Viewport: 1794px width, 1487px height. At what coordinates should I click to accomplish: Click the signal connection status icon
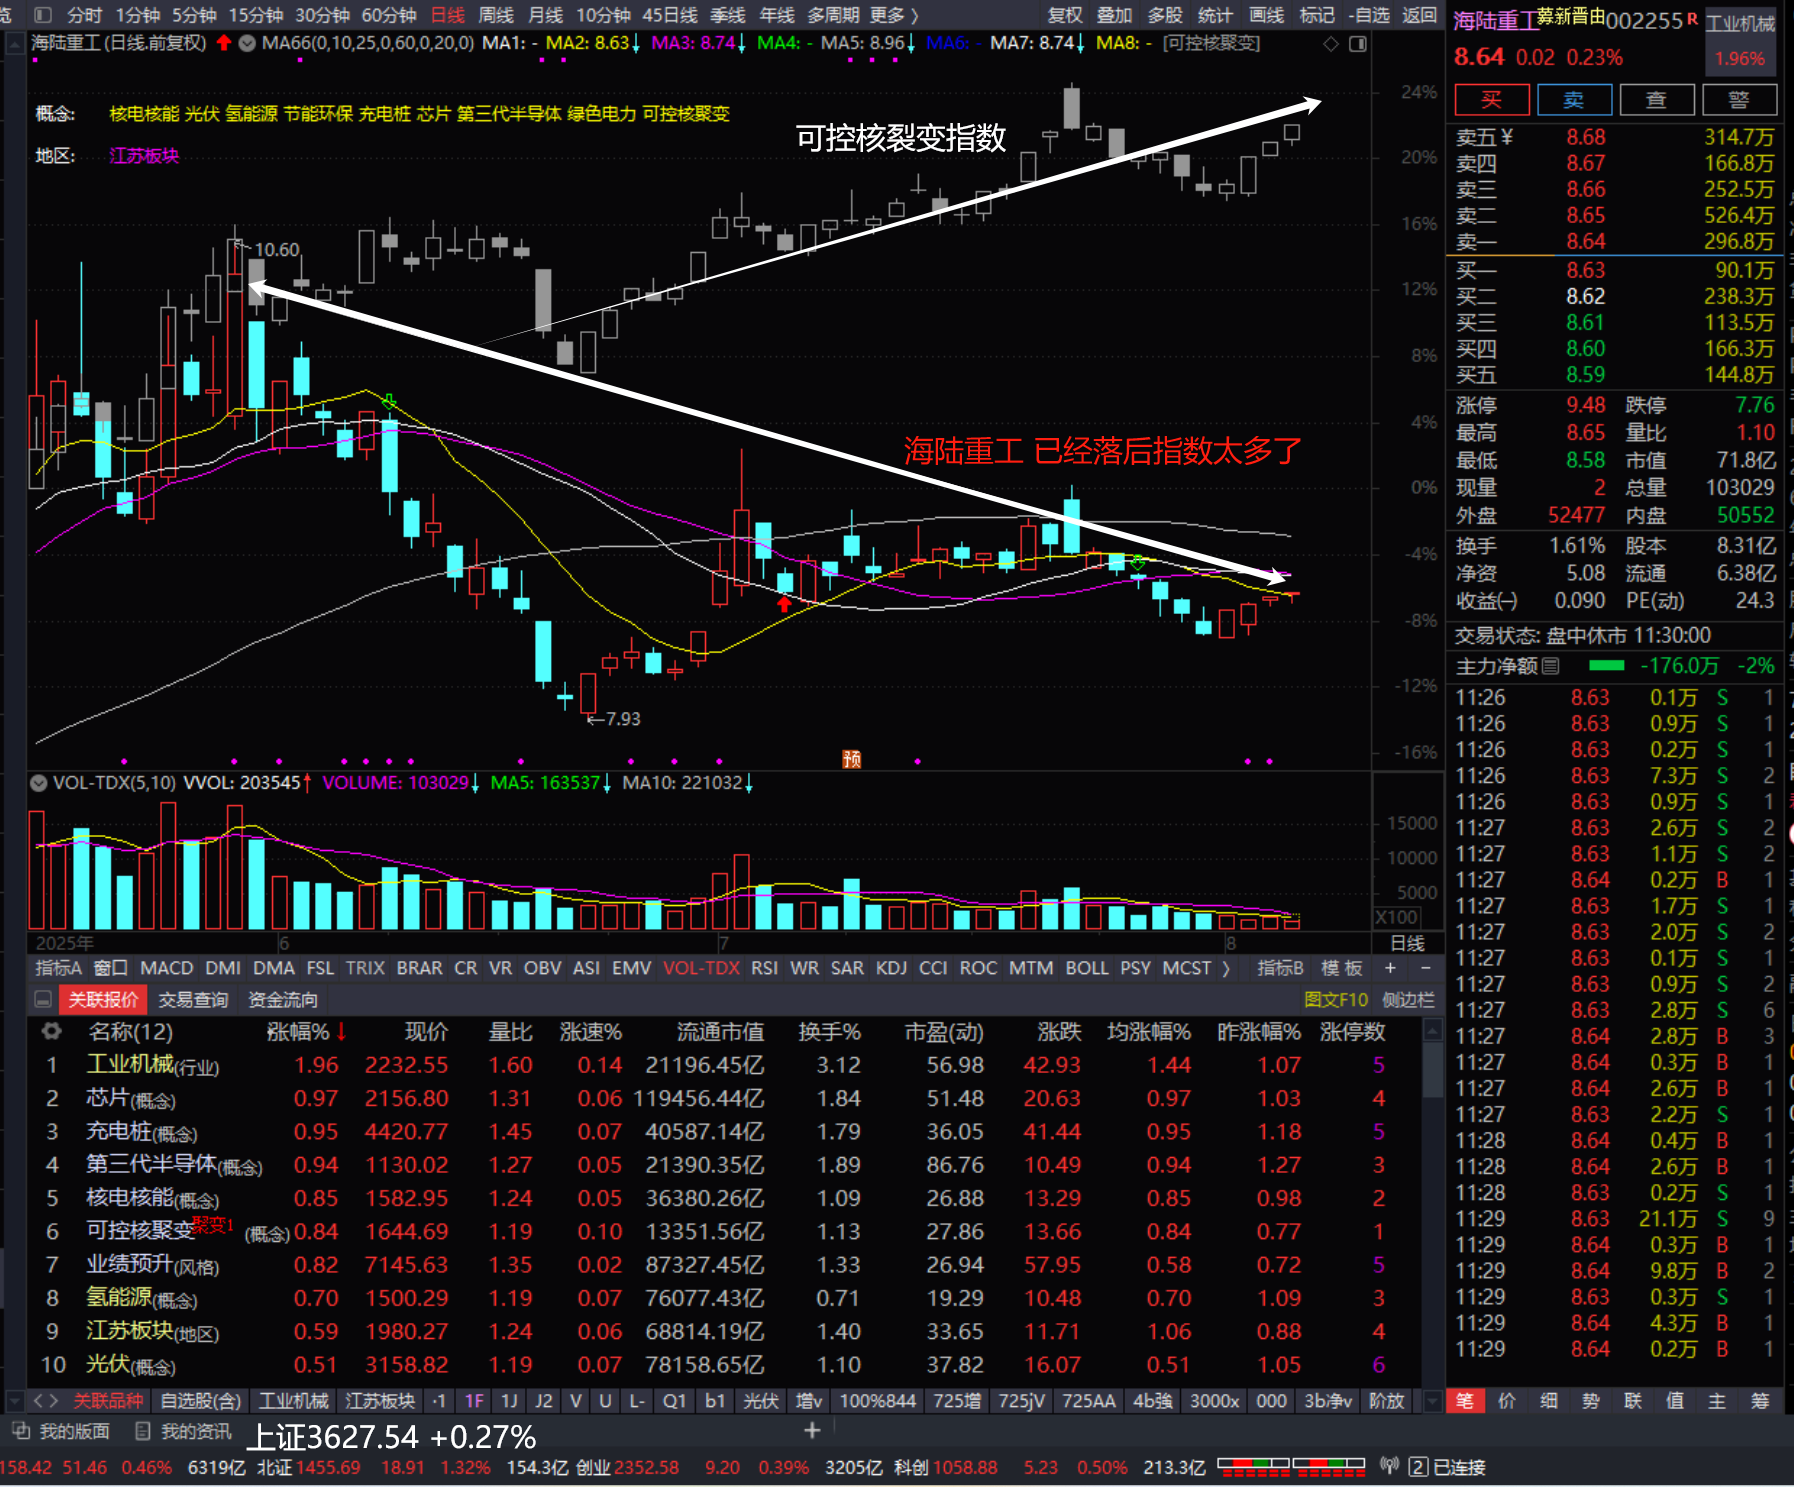tap(1389, 1466)
